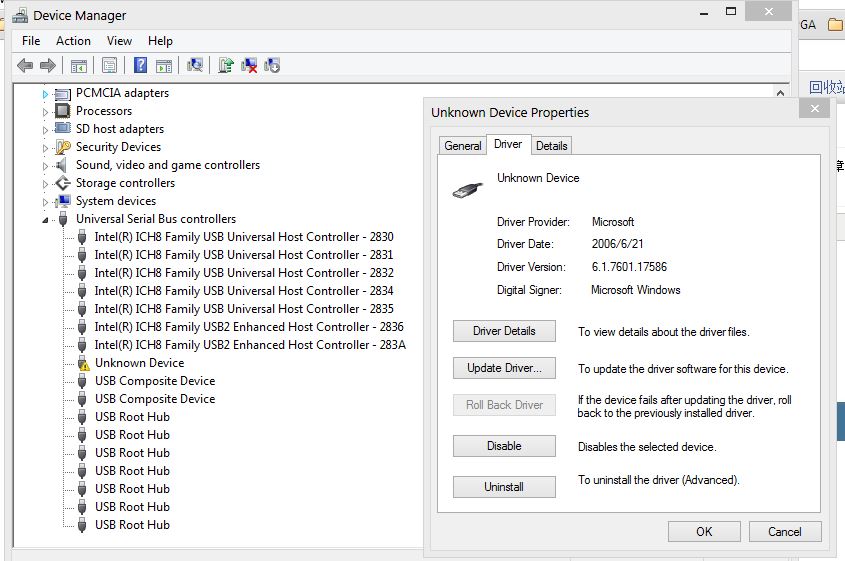Switch to the Details tab
This screenshot has height=561, width=845.
(x=551, y=146)
